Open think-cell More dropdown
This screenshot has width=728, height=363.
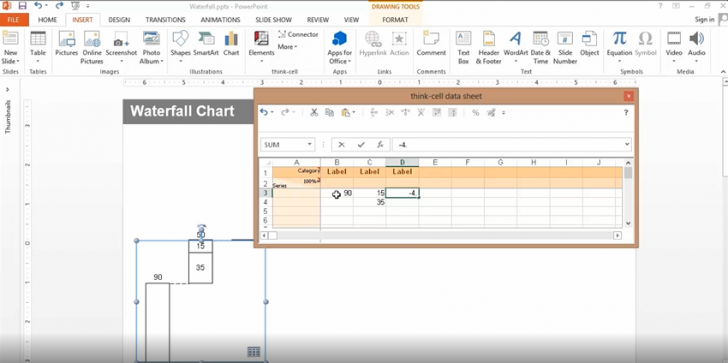pos(287,47)
